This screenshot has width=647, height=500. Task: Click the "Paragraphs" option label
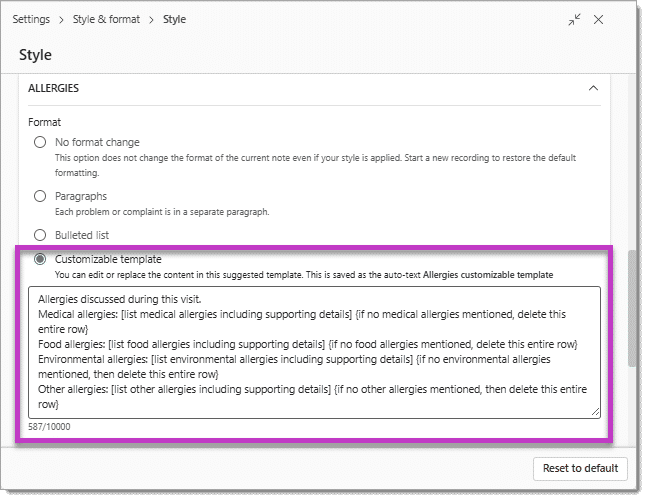pyautogui.click(x=81, y=196)
